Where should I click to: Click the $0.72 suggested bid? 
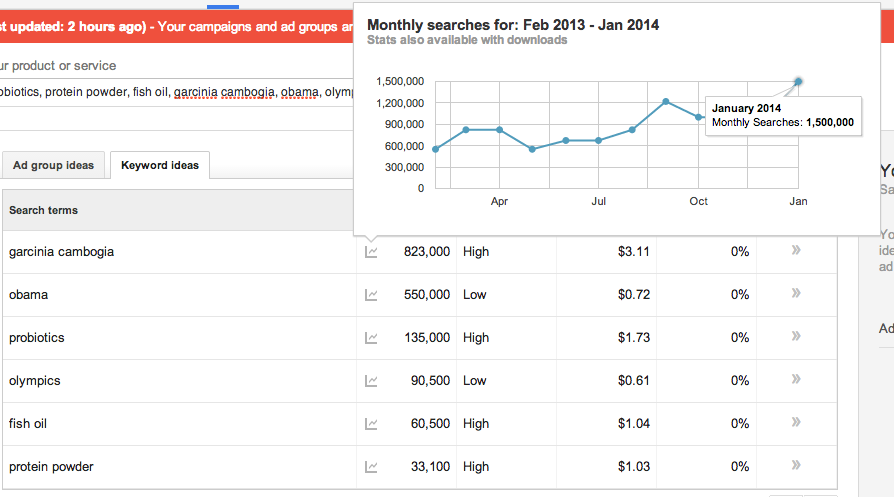tap(633, 295)
